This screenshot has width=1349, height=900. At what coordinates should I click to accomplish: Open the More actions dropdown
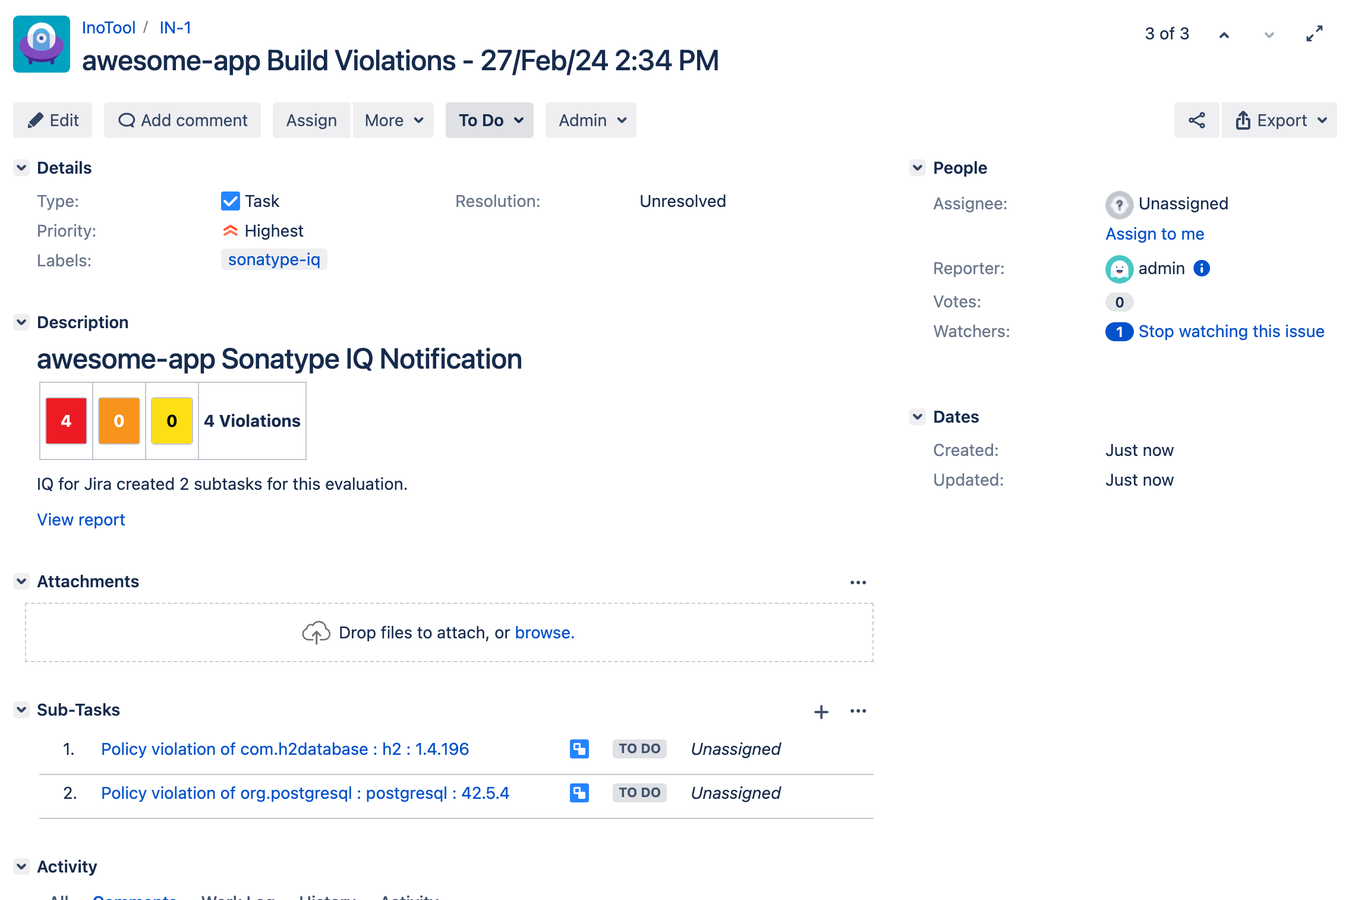click(393, 120)
